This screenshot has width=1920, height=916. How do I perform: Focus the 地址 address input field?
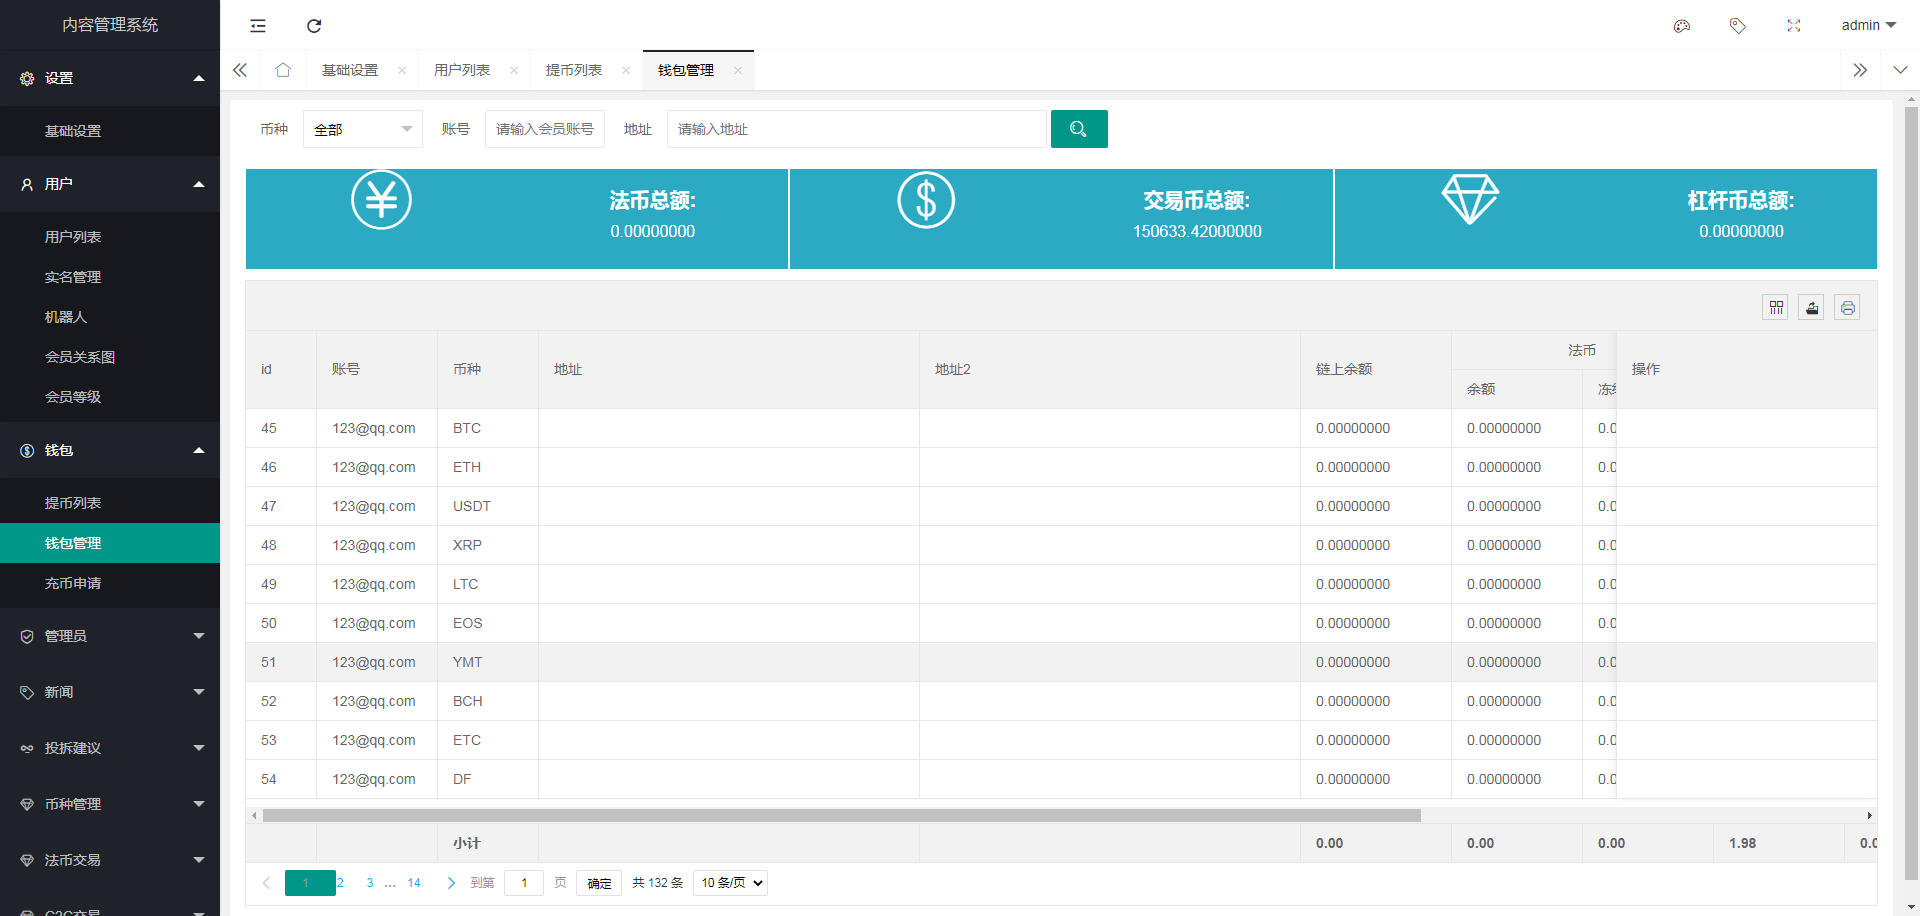pos(857,129)
